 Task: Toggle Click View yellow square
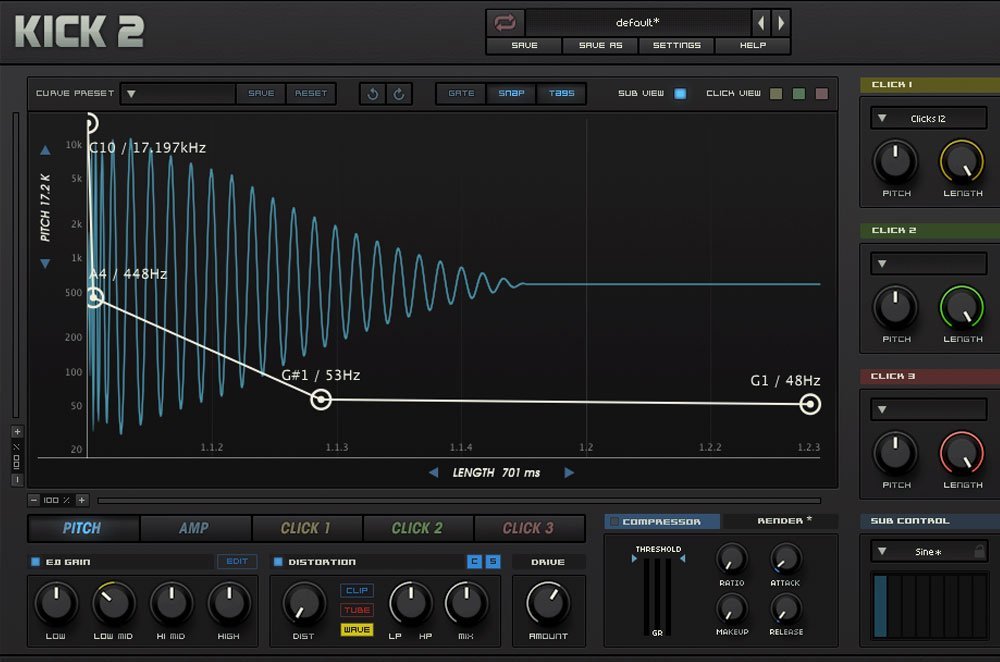tap(776, 94)
